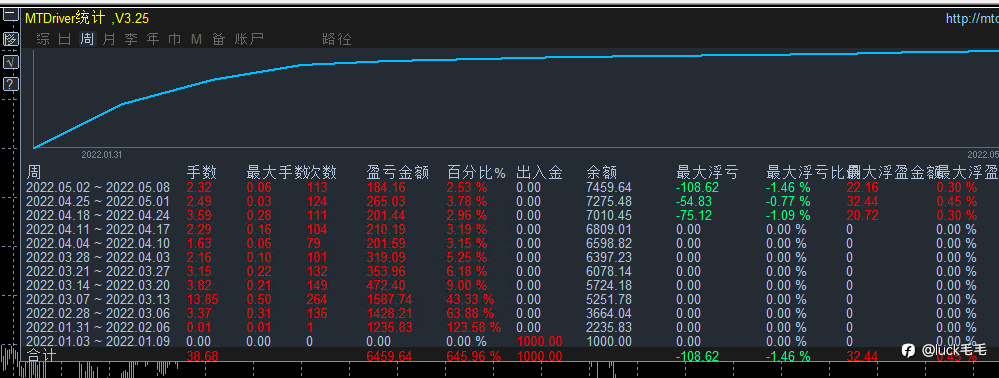
Task: Click the 2022.01.31 chart date label
Action: point(101,154)
